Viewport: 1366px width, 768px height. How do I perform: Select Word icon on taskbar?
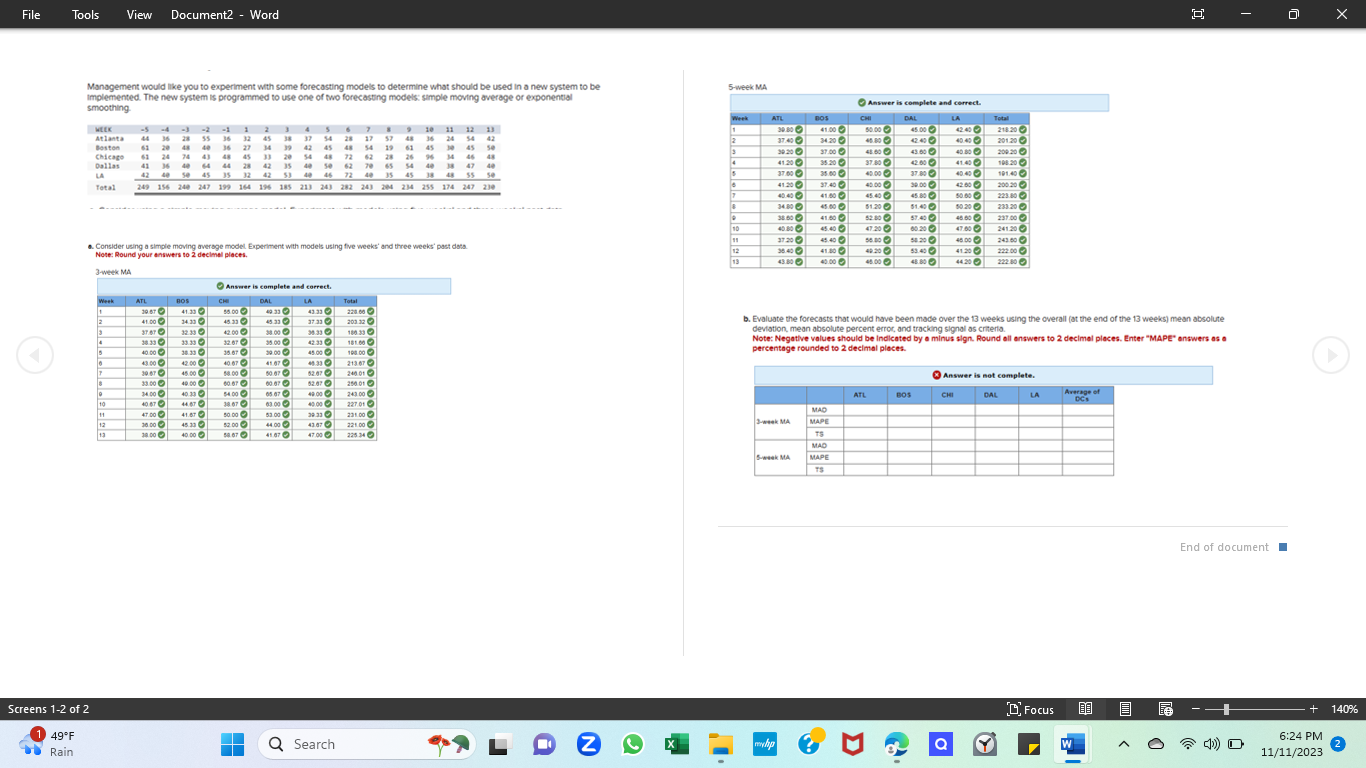(x=1072, y=745)
